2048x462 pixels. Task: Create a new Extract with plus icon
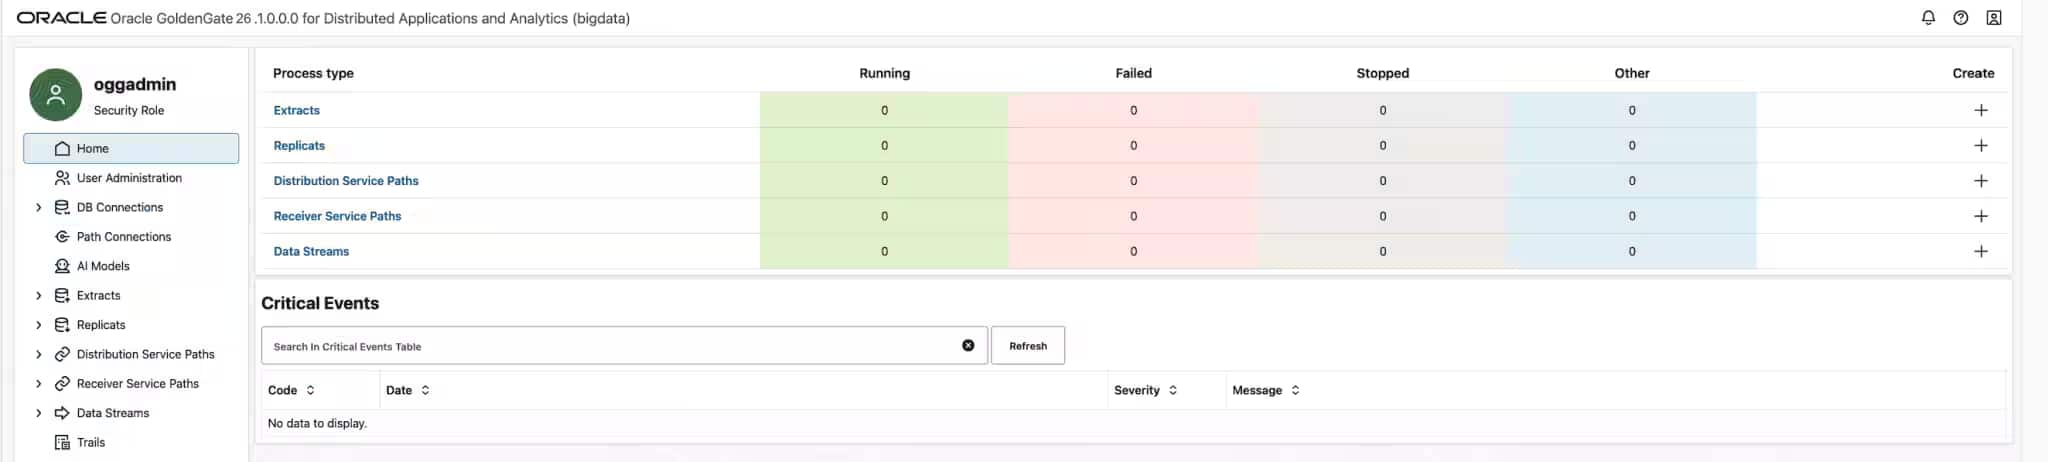coord(1980,110)
